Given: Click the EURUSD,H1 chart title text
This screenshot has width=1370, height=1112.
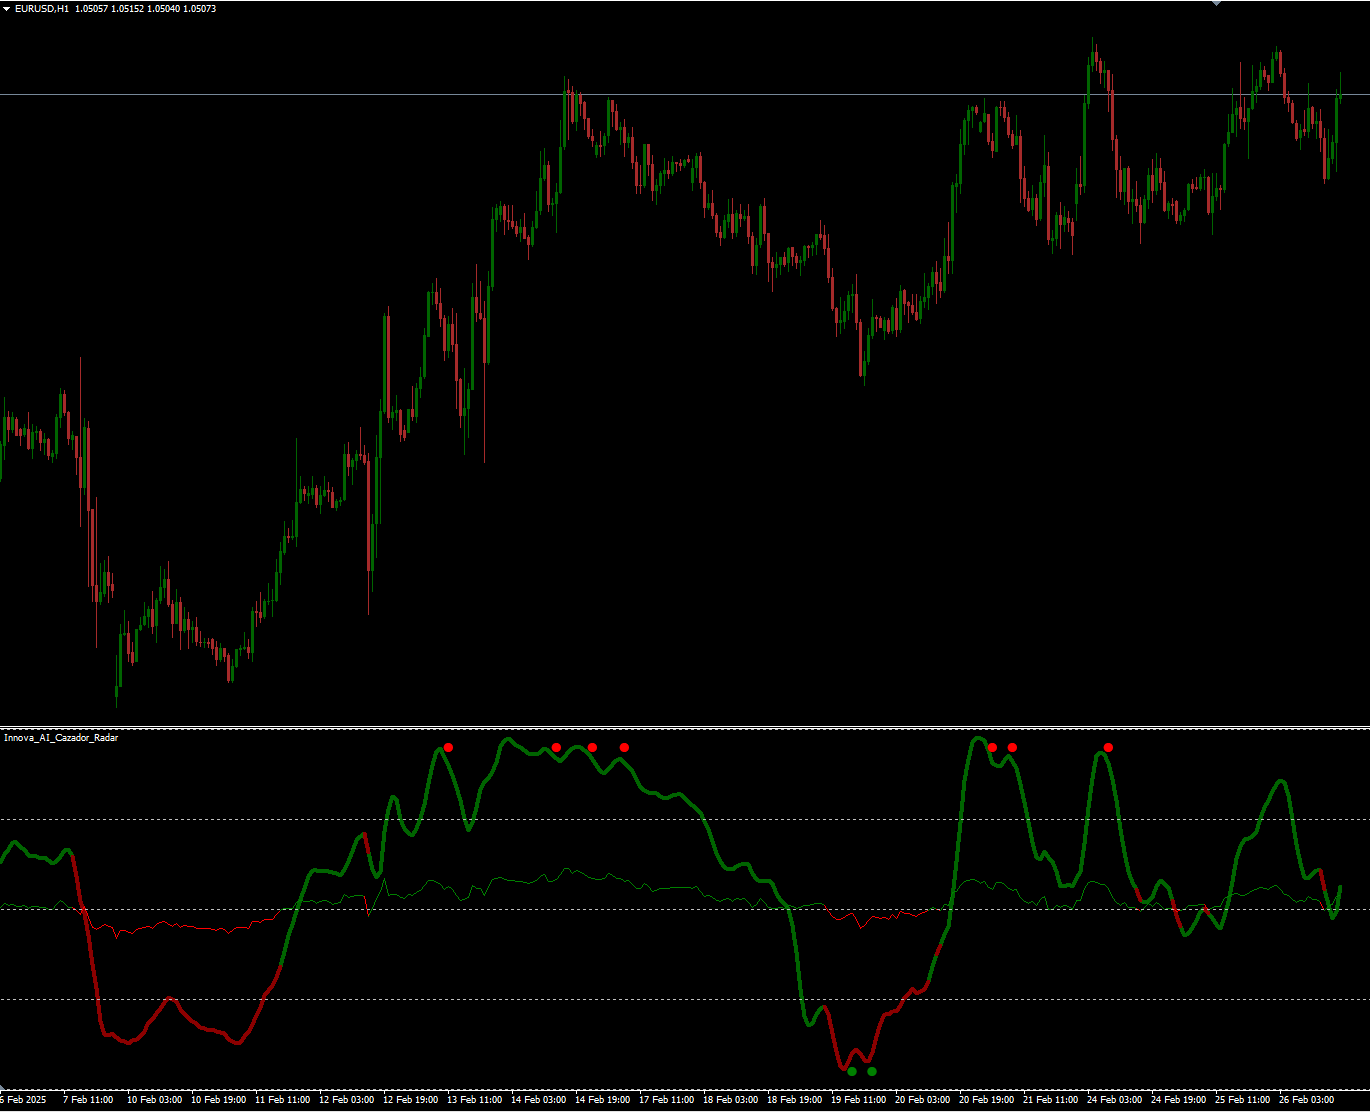Looking at the screenshot, I should point(42,9).
